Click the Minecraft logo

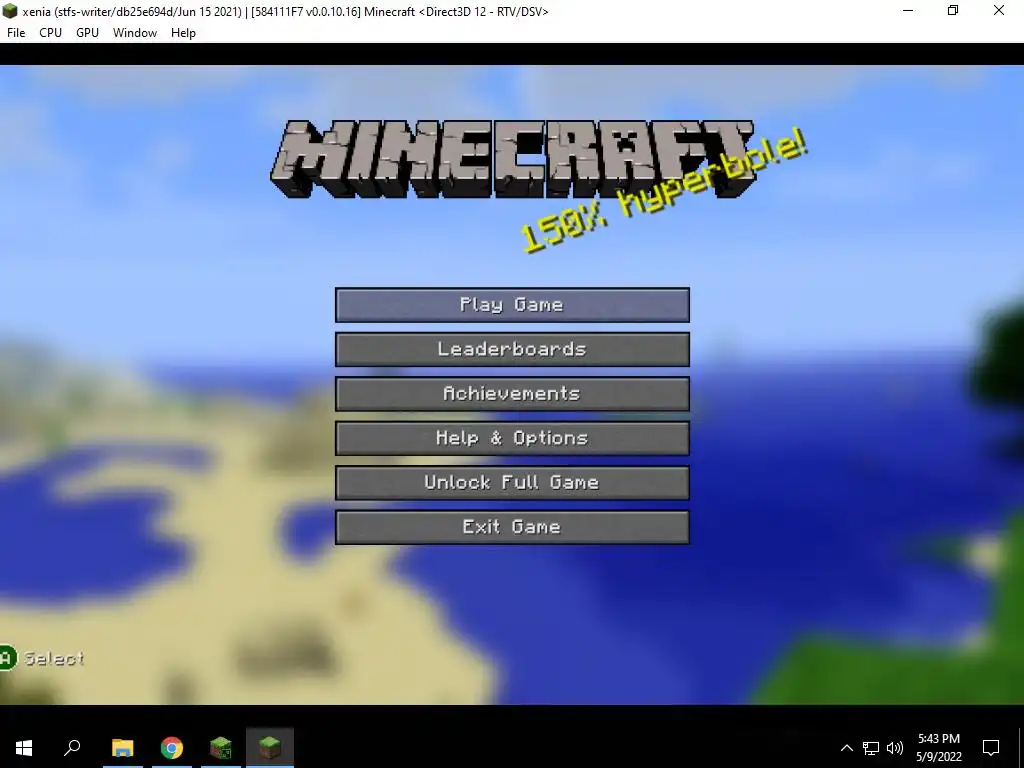click(512, 159)
